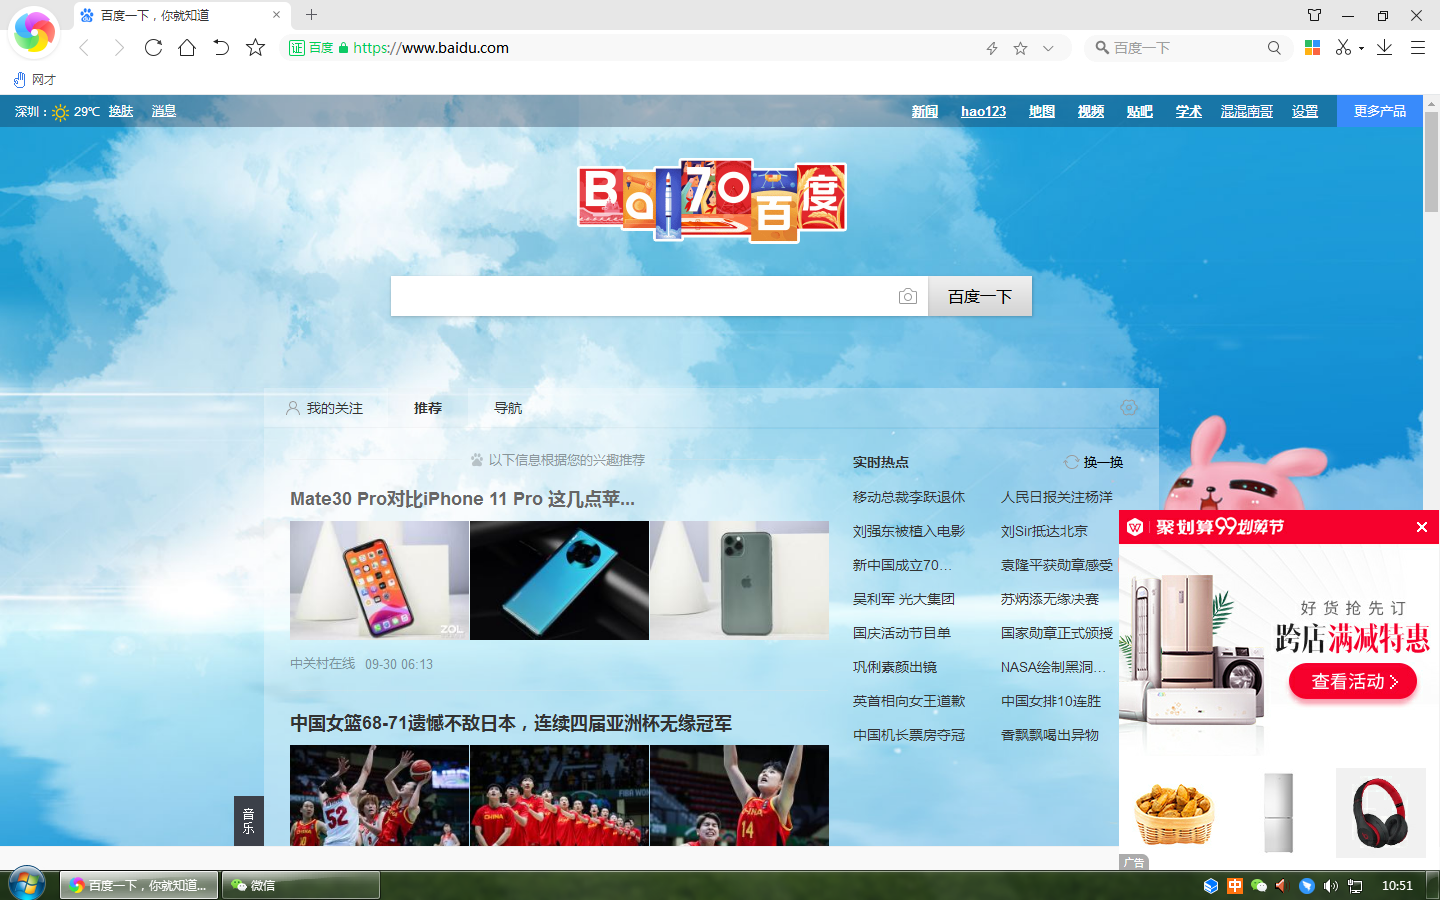This screenshot has height=900, width=1440.
Task: Click the Baidu 70th anniversary logo
Action: coord(712,200)
